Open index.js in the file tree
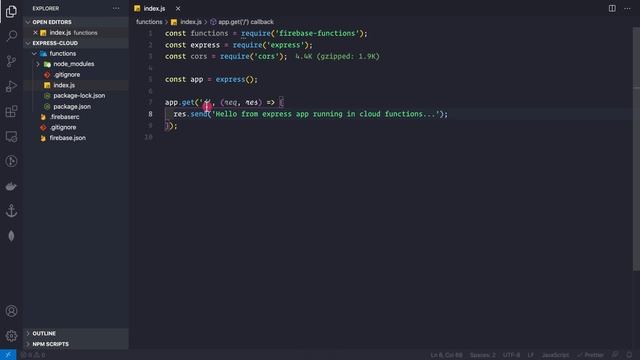The height and width of the screenshot is (360, 640). pyautogui.click(x=64, y=85)
